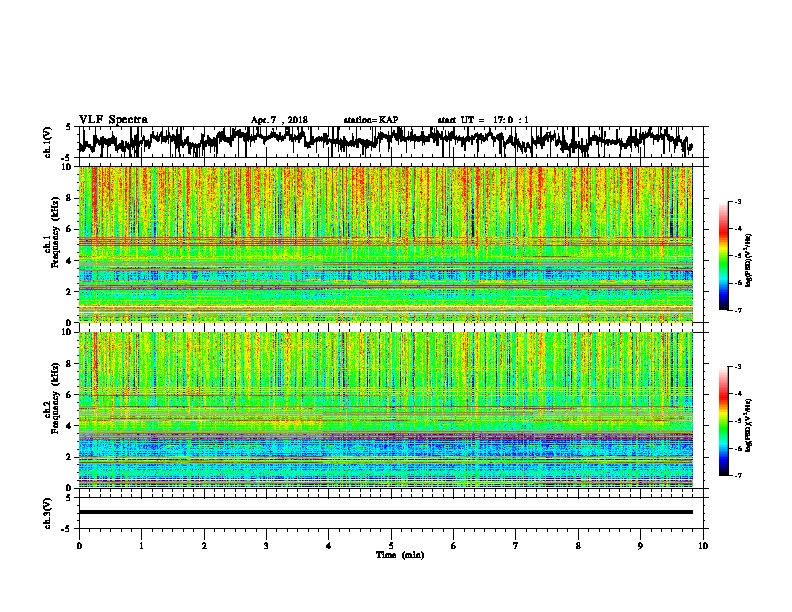Viewport: 792px width, 612px height.
Task: Click the "VLF Spectra" plot title
Action: [x=113, y=119]
